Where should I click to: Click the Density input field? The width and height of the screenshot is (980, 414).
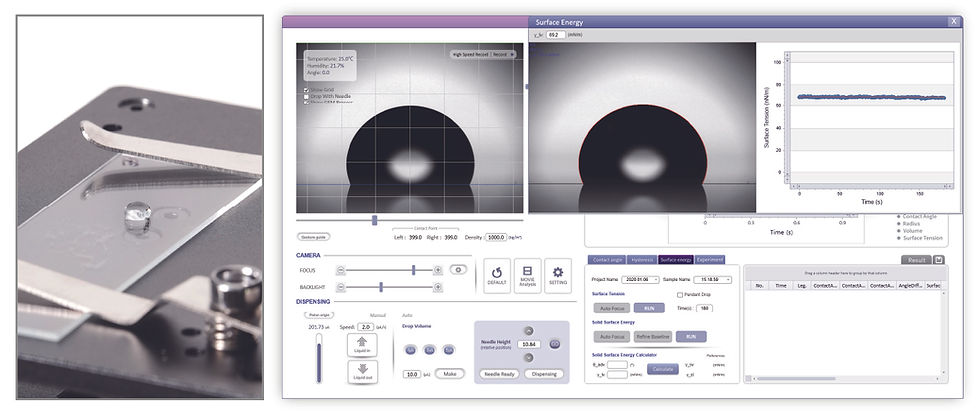click(496, 238)
